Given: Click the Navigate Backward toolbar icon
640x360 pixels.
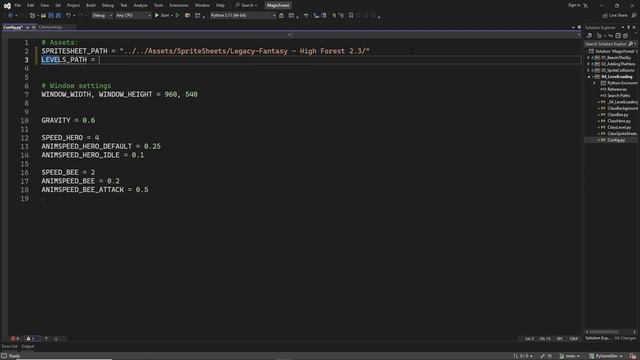Looking at the screenshot, I should (10, 16).
